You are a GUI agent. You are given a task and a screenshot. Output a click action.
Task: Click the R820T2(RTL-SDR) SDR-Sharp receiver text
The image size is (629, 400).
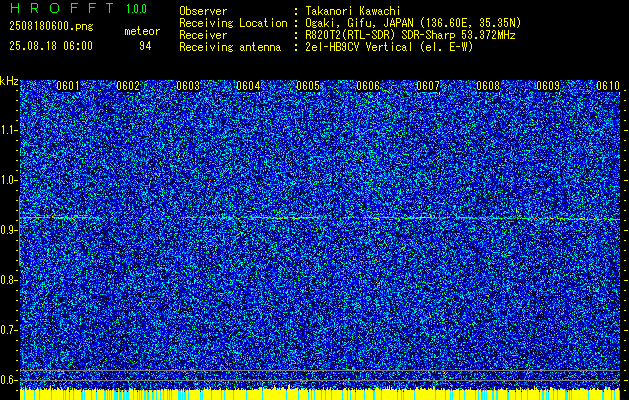(410, 35)
